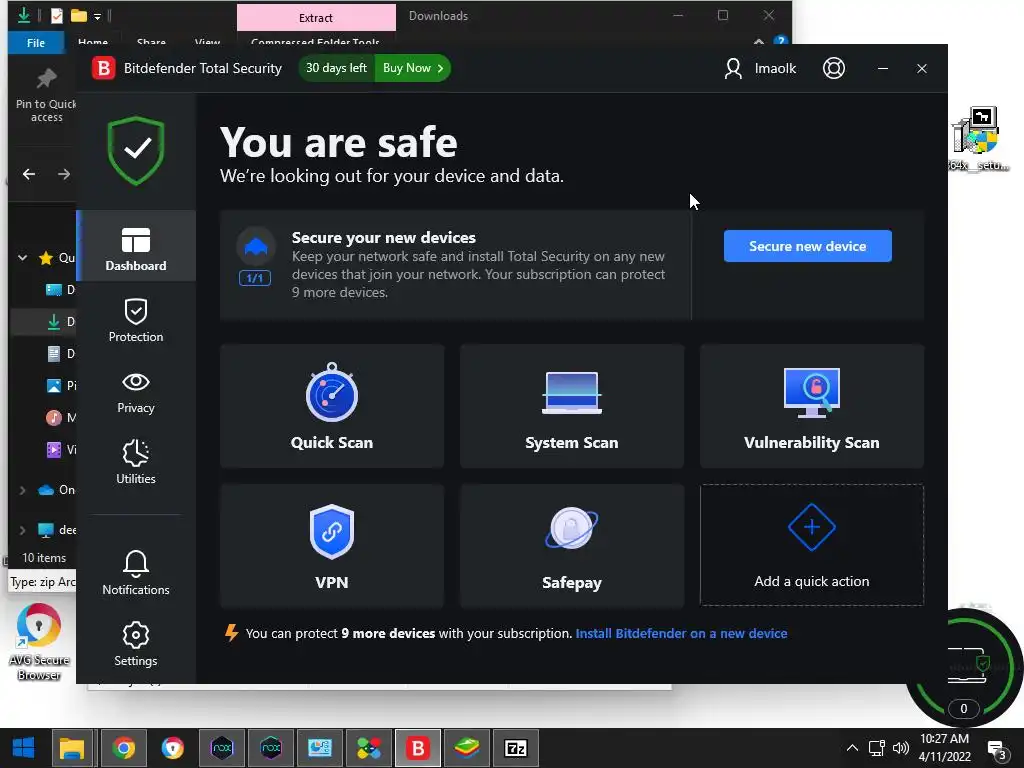Open the Share tab in Explorer
The image size is (1024, 768).
pyautogui.click(x=151, y=42)
